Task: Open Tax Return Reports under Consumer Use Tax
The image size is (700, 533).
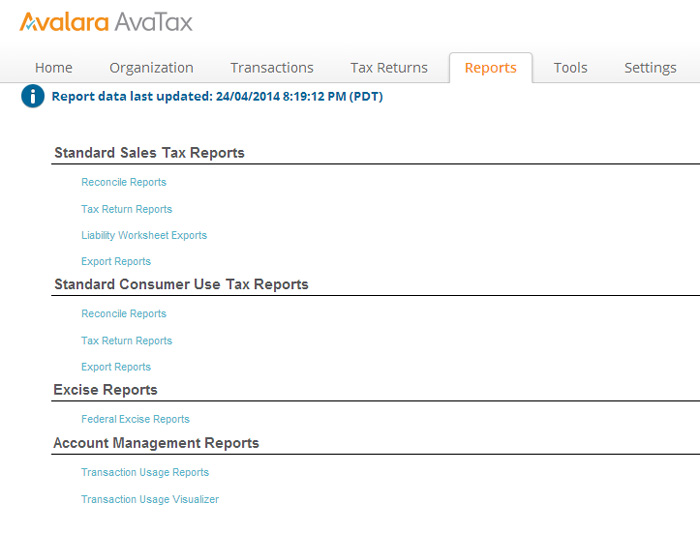Action: point(127,341)
